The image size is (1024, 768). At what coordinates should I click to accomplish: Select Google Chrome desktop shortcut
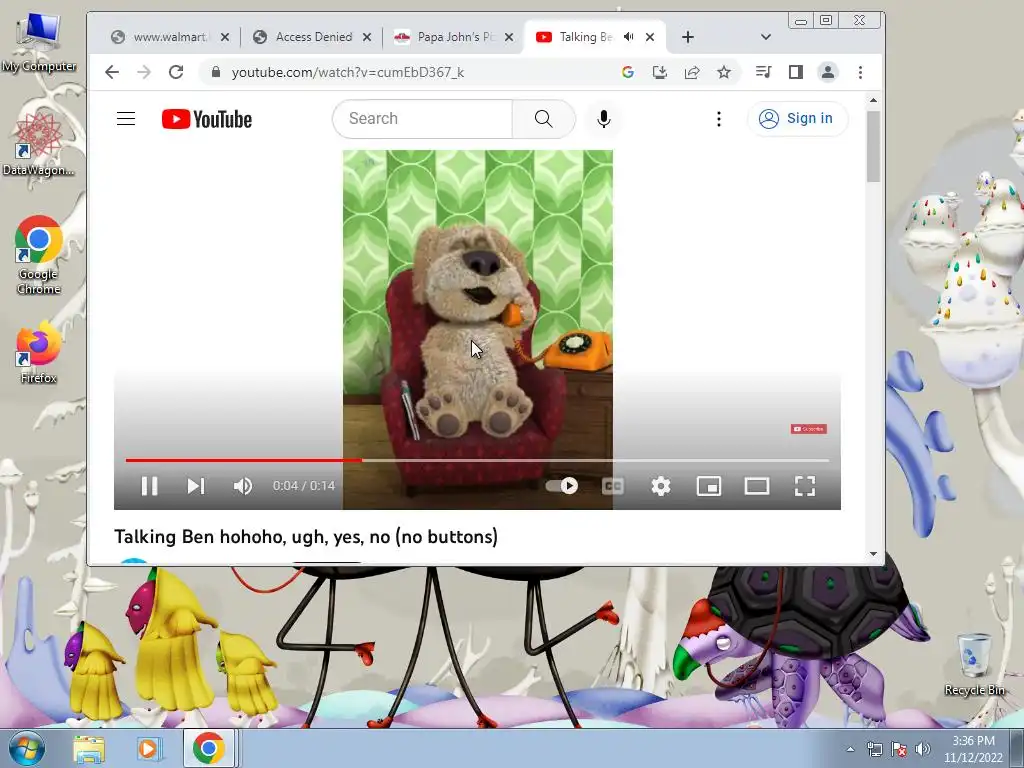coord(39,255)
